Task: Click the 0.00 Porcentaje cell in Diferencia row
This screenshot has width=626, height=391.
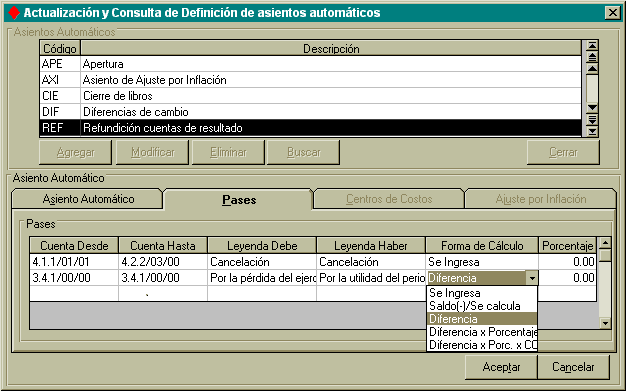Action: [x=567, y=278]
